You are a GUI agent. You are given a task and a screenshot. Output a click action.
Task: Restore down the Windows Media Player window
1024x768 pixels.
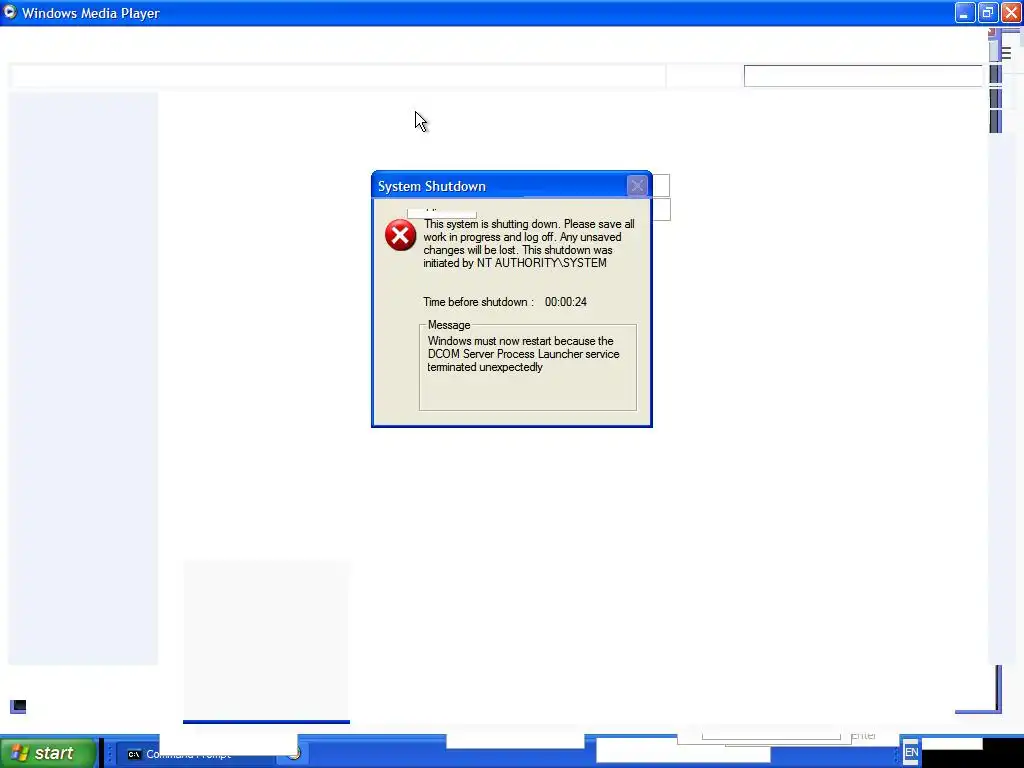[x=987, y=12]
